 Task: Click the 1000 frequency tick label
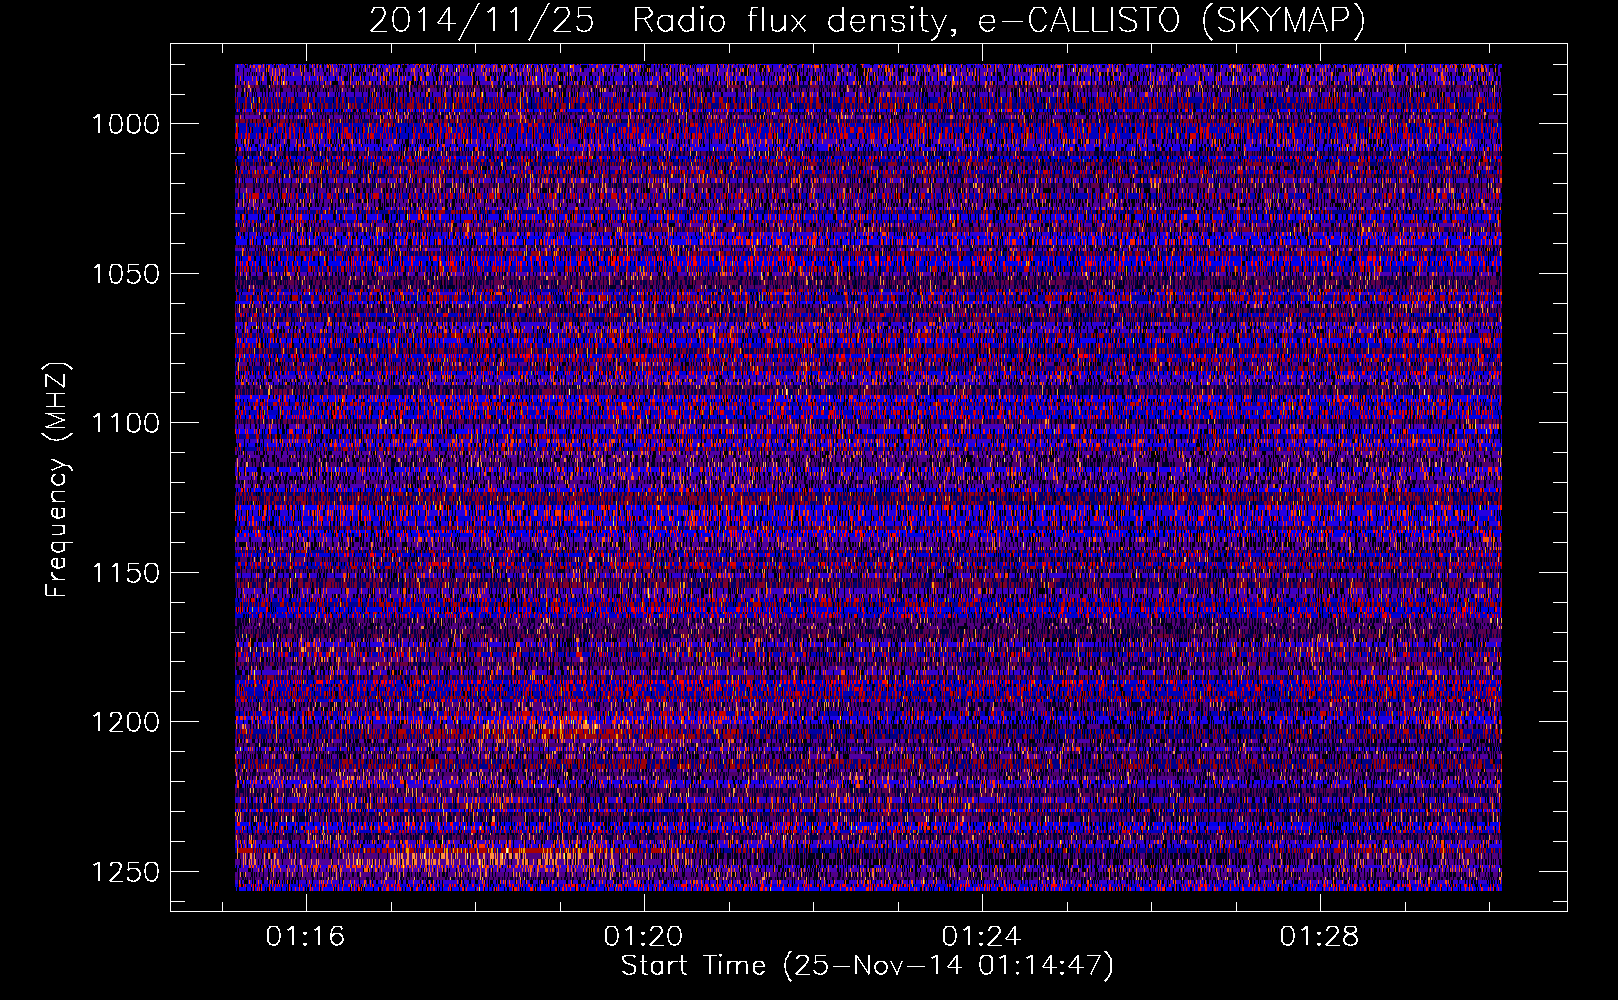tap(125, 124)
